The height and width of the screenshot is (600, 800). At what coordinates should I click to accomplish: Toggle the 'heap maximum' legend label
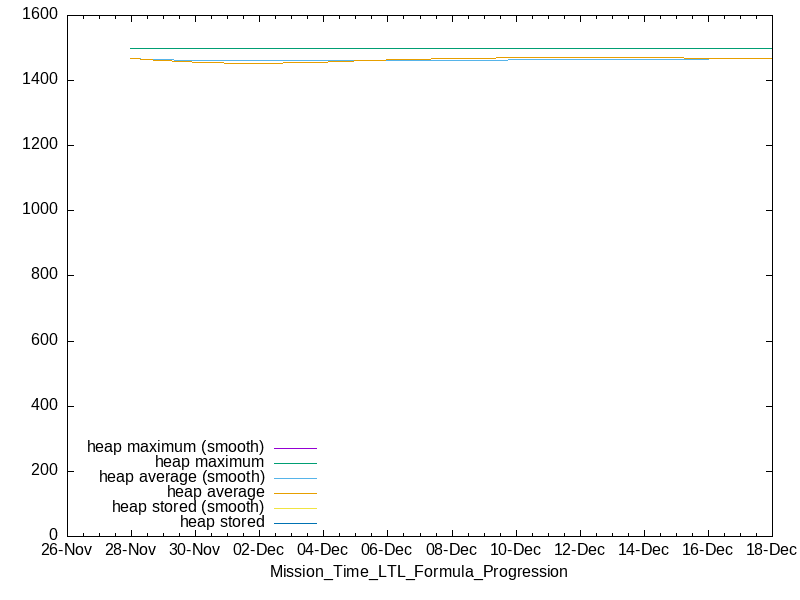[x=209, y=462]
